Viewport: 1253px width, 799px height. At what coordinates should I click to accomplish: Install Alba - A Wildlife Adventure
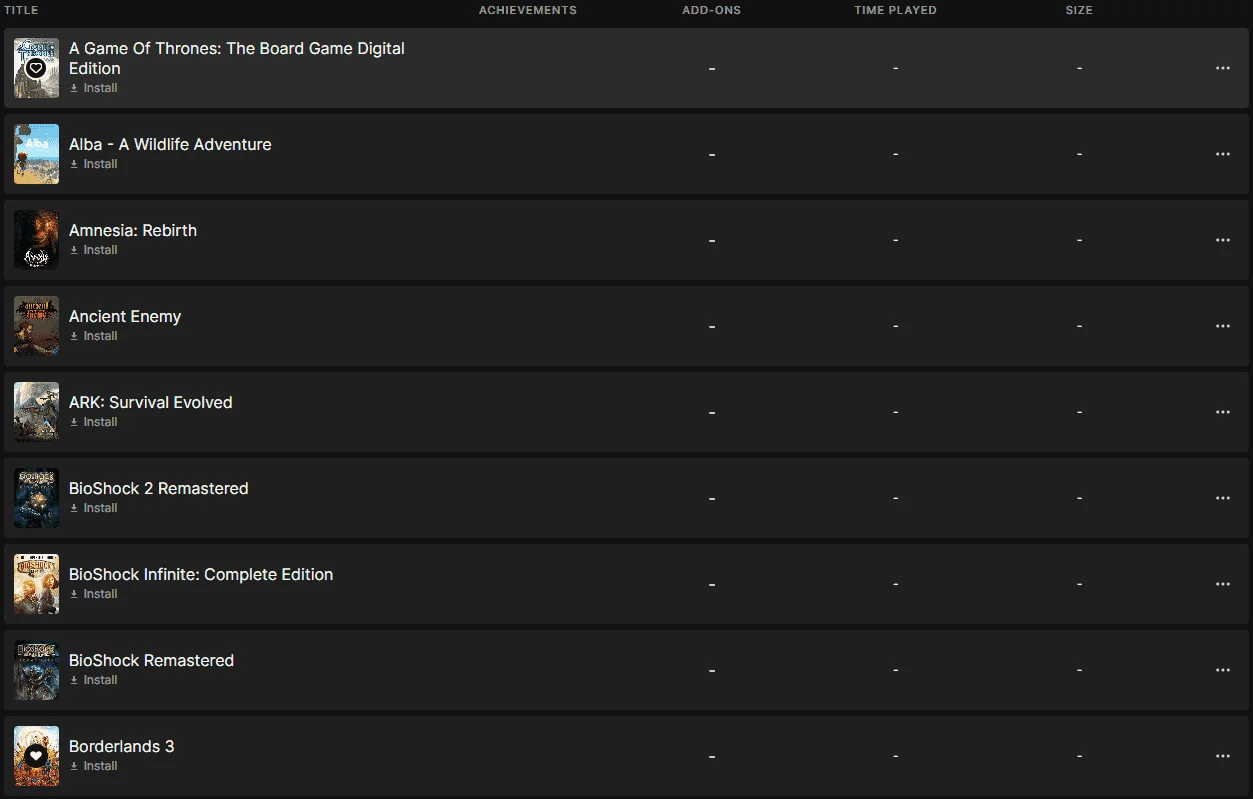pos(94,164)
